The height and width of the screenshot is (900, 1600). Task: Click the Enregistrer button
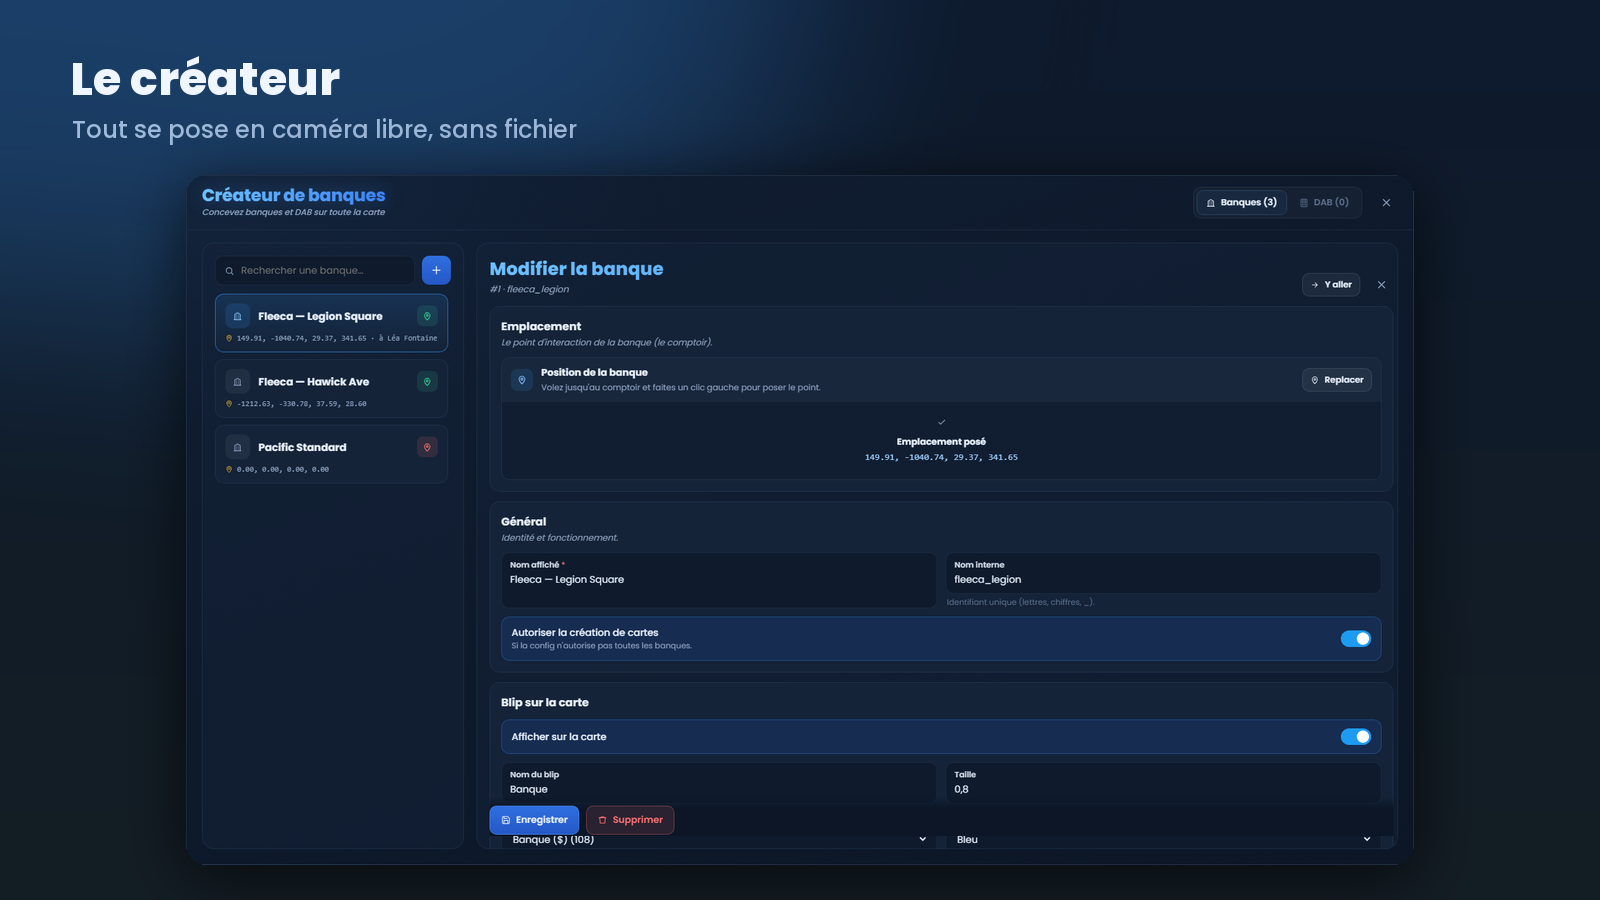[x=534, y=820]
